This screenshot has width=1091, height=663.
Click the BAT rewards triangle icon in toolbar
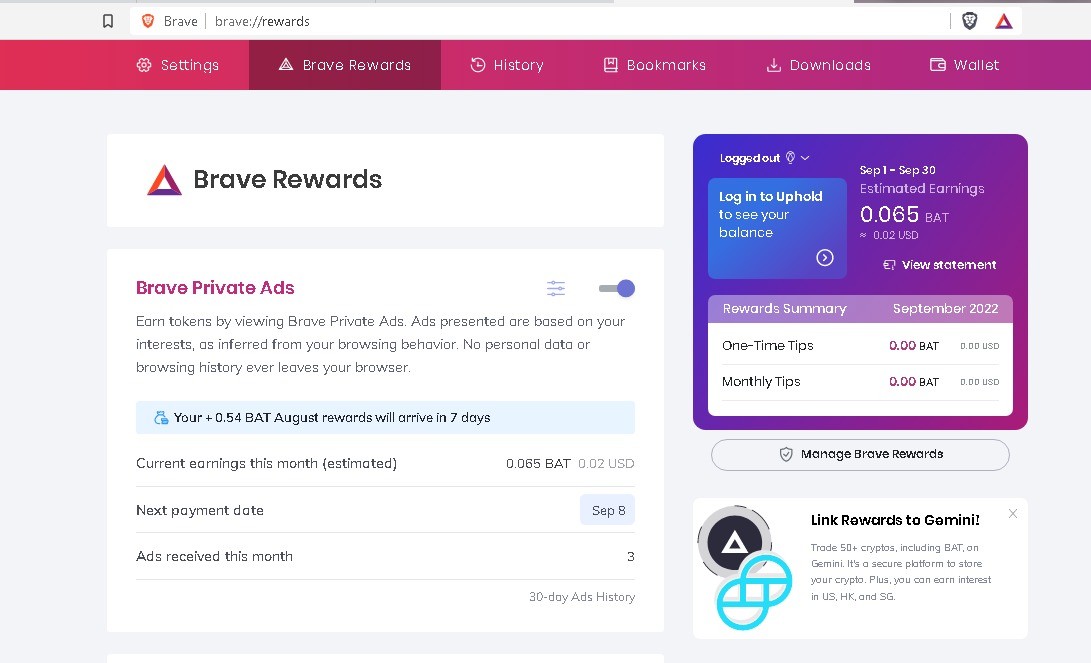pyautogui.click(x=1003, y=22)
